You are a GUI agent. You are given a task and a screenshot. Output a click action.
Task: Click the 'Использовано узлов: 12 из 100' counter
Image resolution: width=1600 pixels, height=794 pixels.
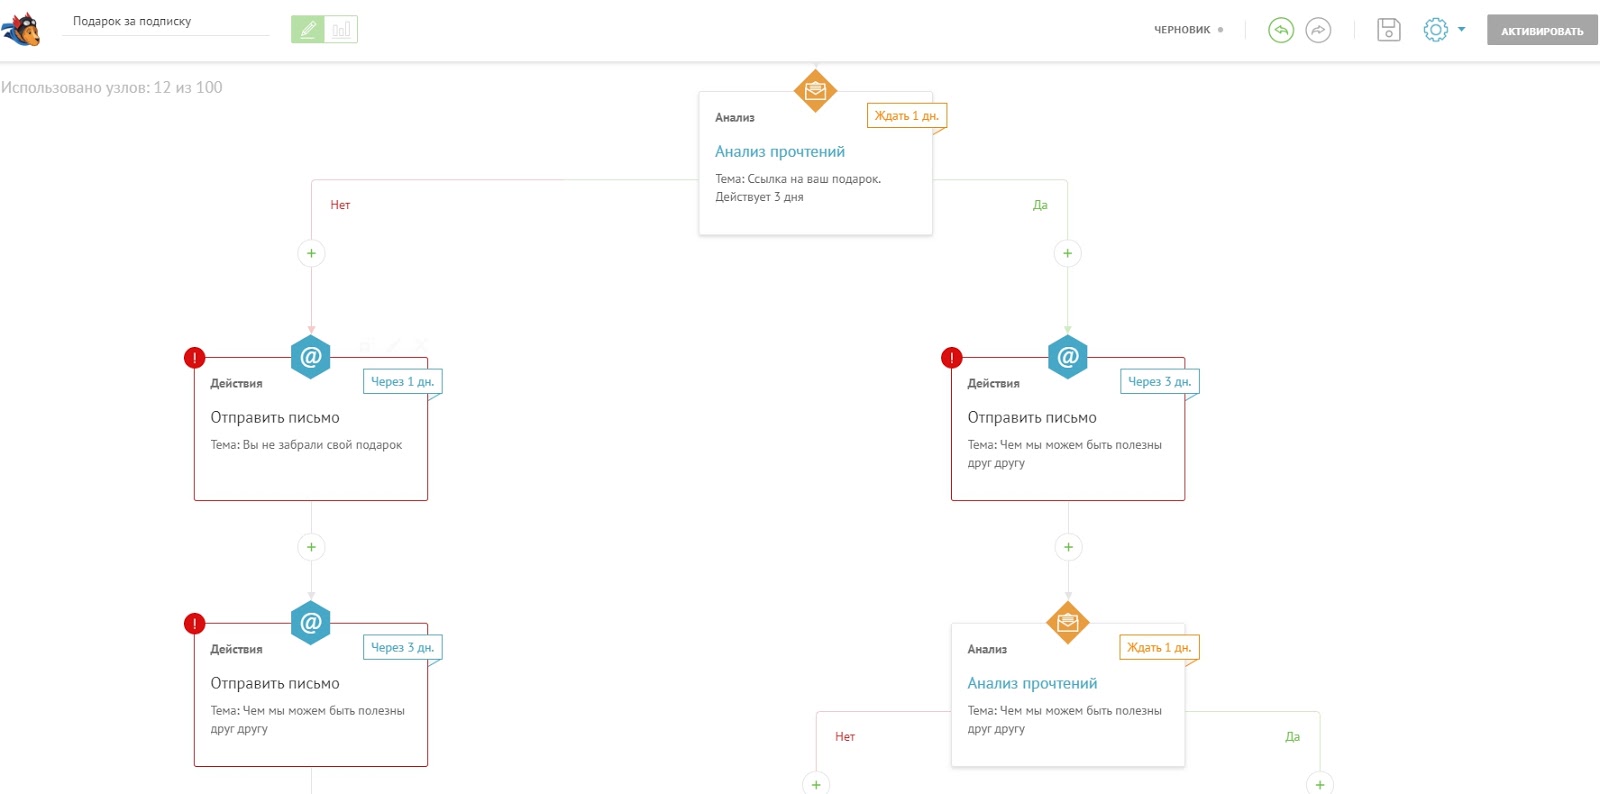click(112, 88)
